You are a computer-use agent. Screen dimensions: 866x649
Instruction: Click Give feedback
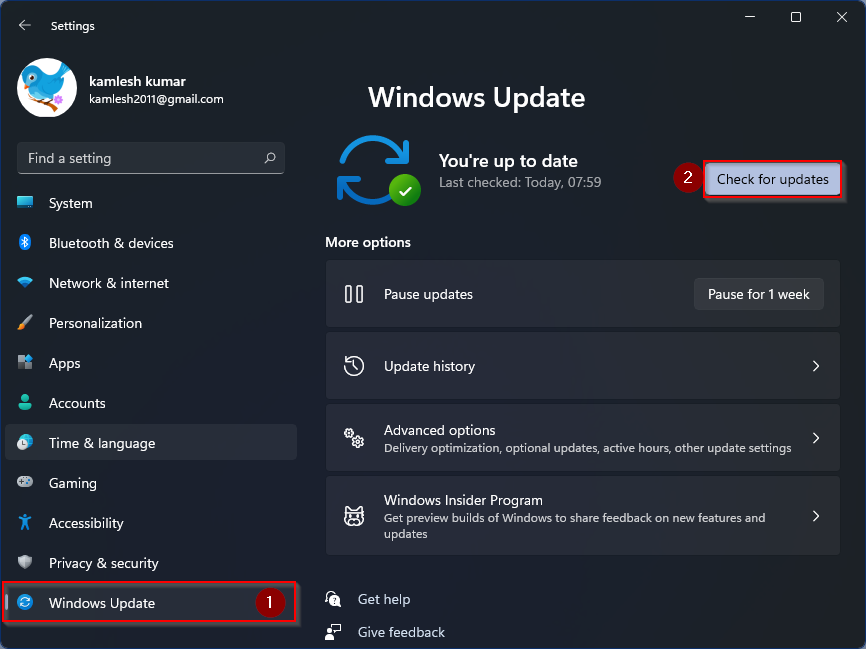pos(399,632)
